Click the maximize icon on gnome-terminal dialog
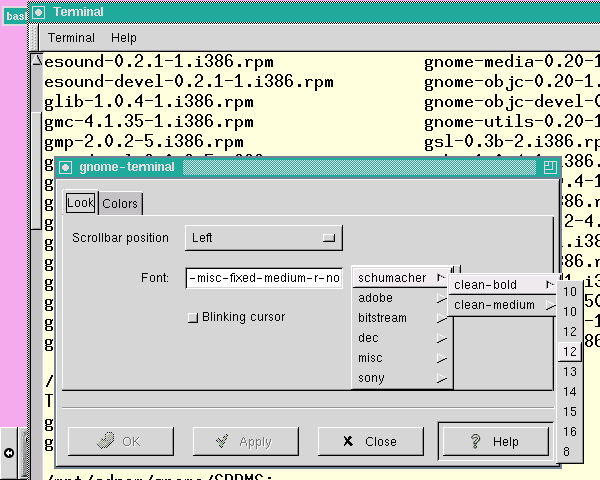Screen dimensions: 600x480 [549, 167]
